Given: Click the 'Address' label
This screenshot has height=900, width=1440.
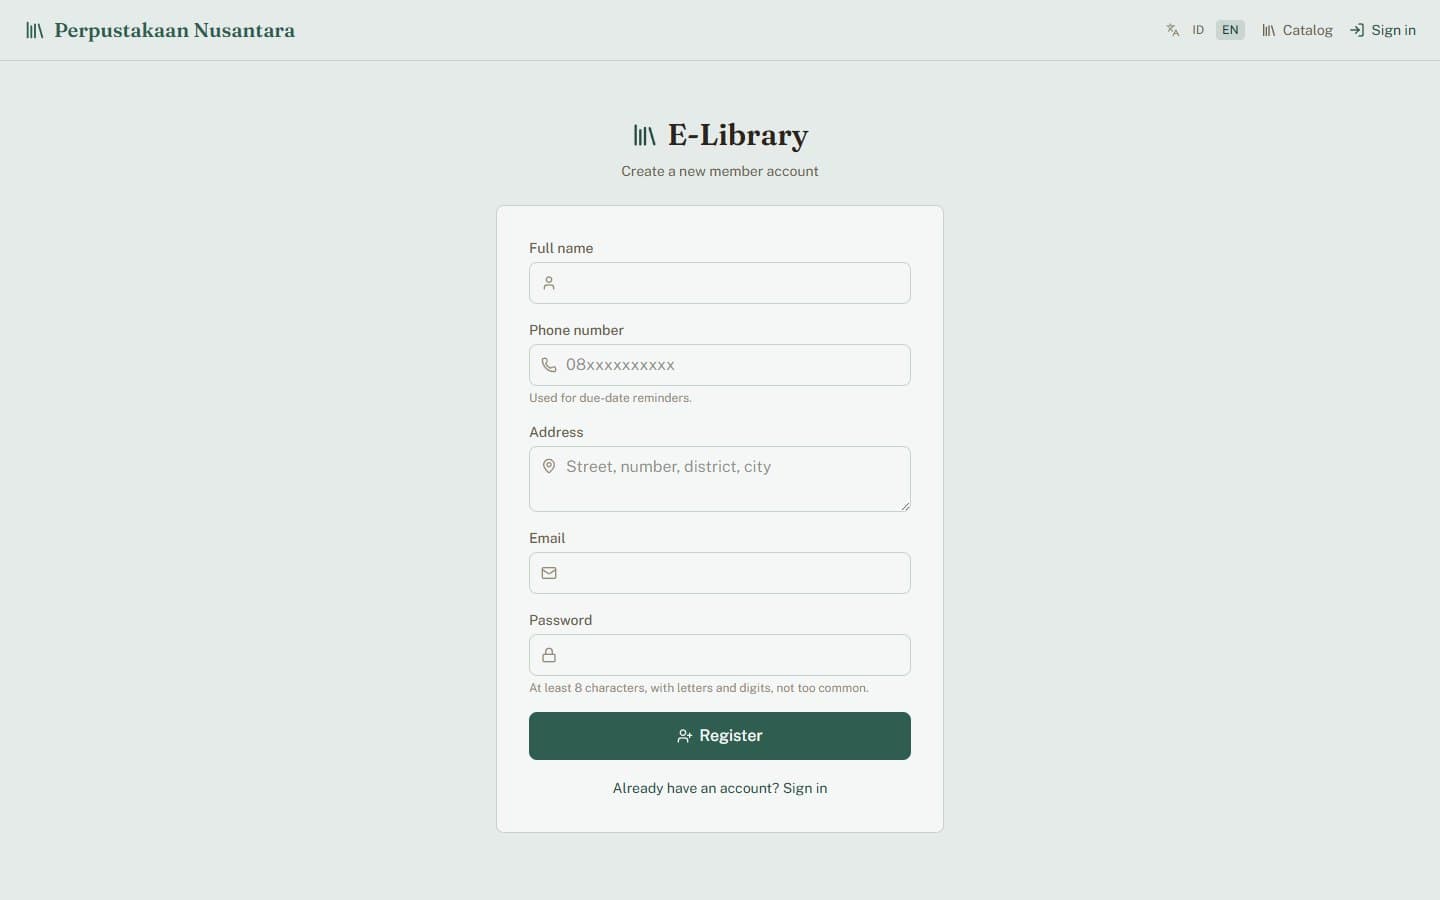Looking at the screenshot, I should 556,432.
